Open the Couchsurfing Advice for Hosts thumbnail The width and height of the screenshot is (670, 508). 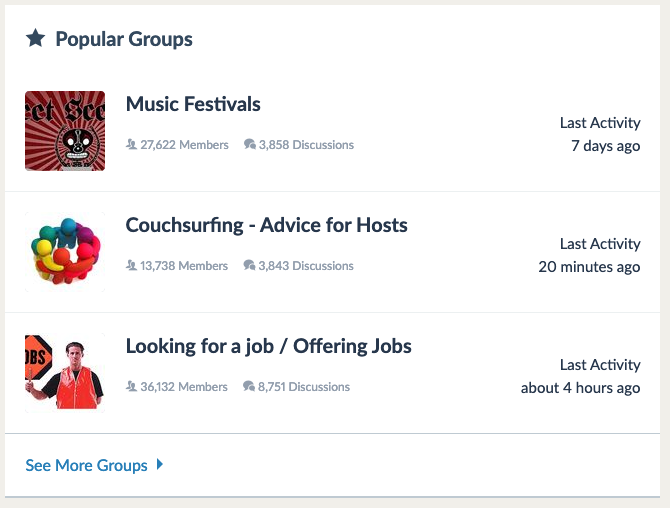65,252
